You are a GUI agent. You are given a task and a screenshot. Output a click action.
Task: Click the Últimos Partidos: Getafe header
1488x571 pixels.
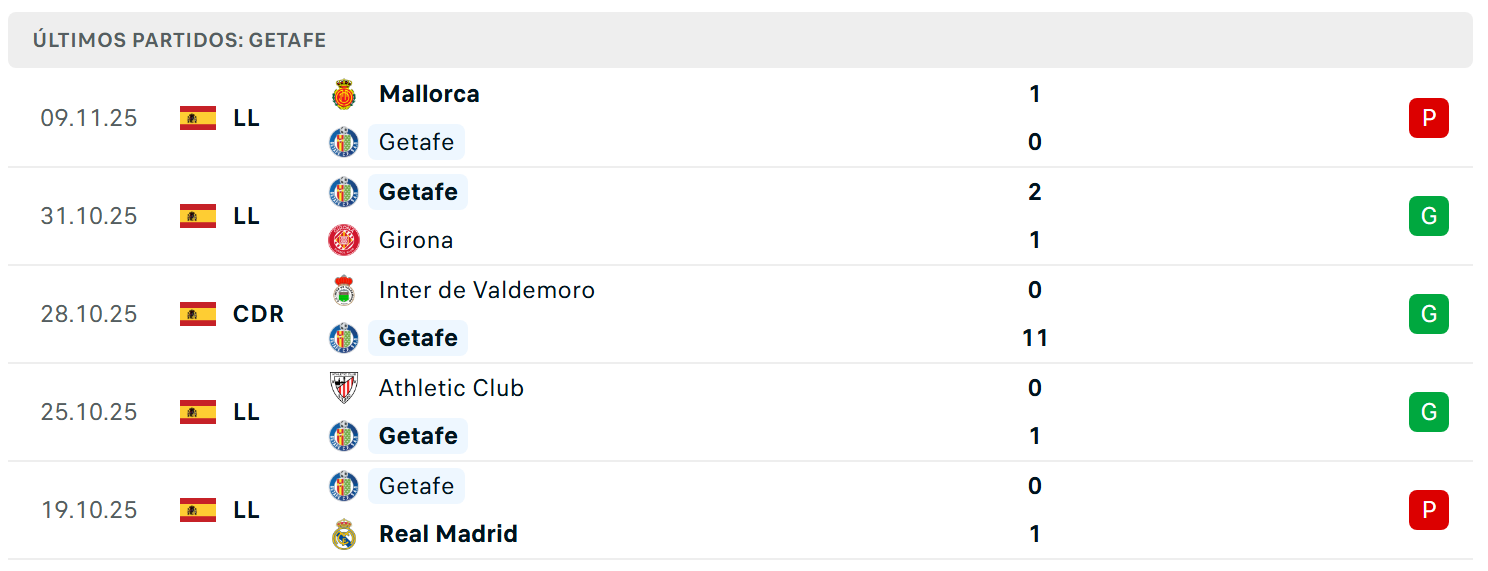click(x=180, y=41)
